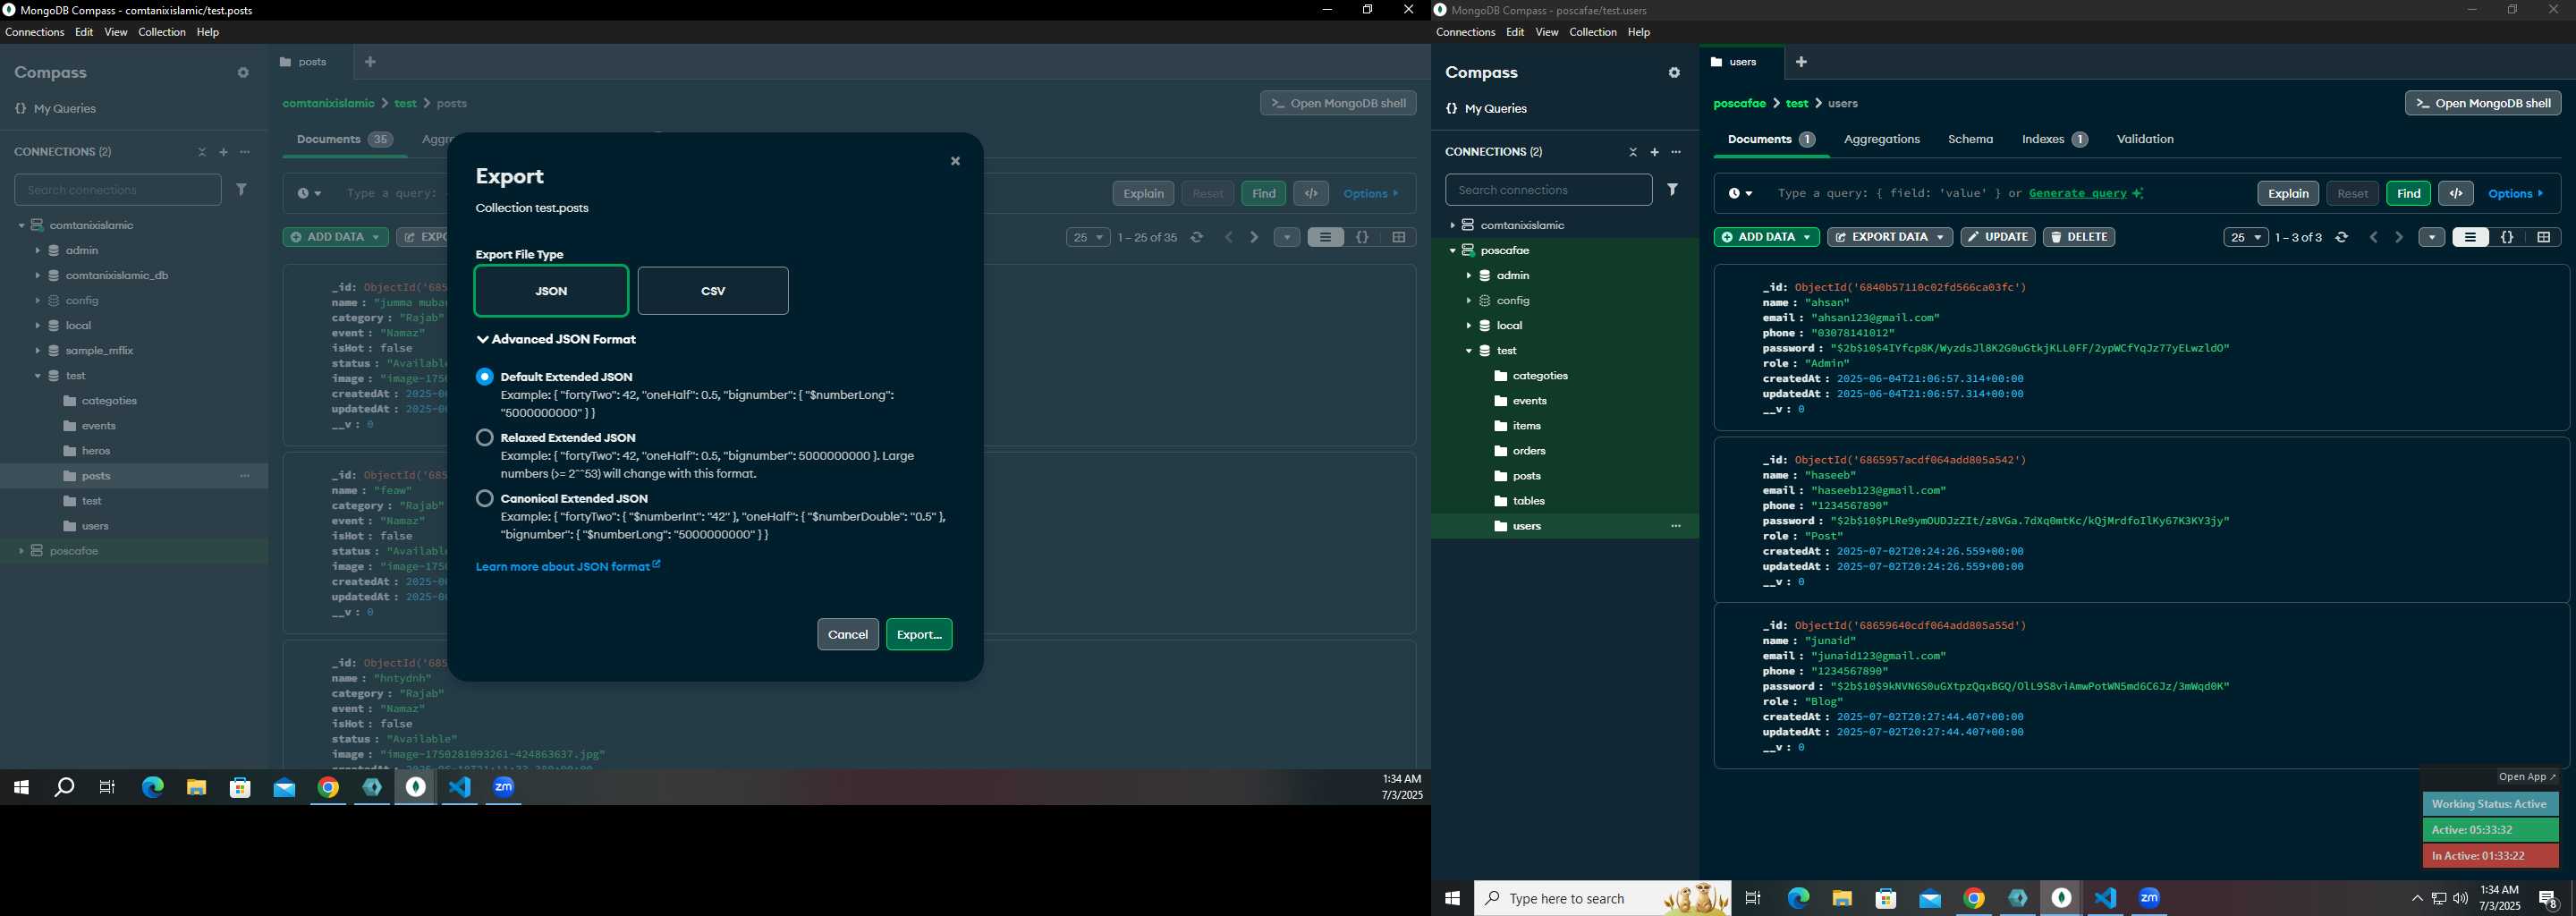2576x916 pixels.
Task: Open Zoom from bottom-right taskbar
Action: click(x=2150, y=899)
